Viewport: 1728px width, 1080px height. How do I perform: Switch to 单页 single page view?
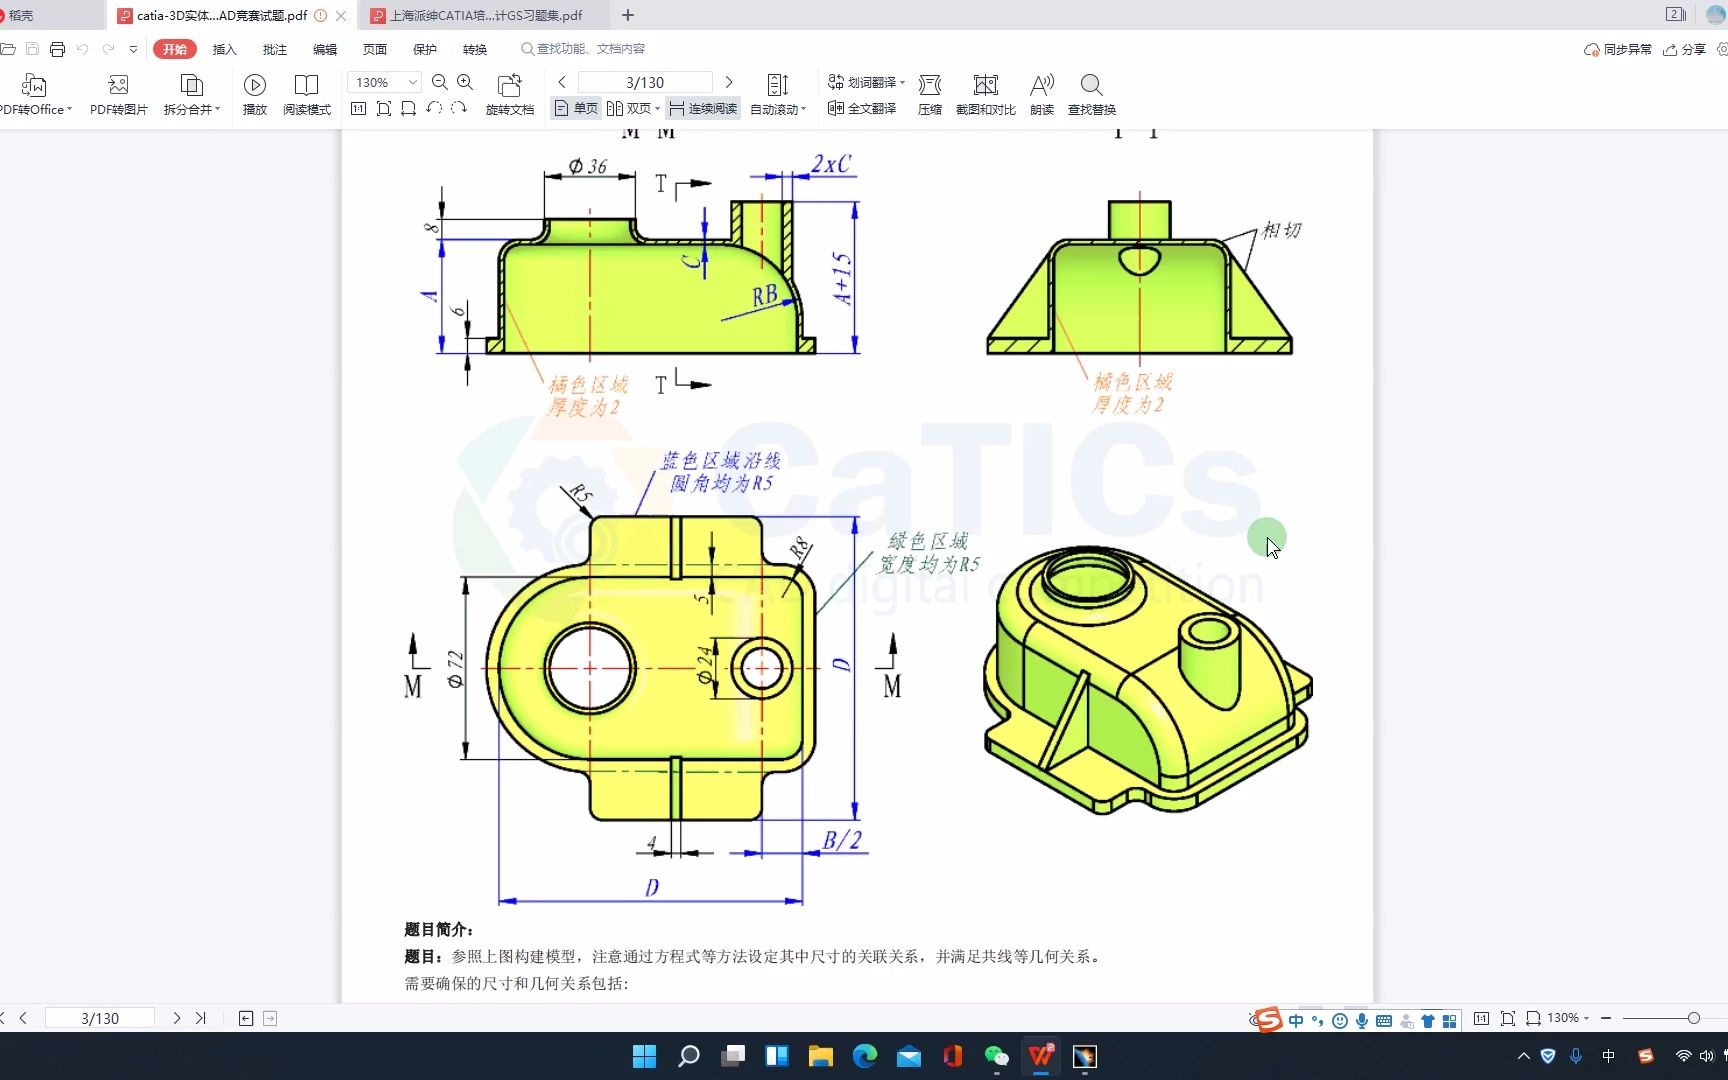tap(575, 108)
